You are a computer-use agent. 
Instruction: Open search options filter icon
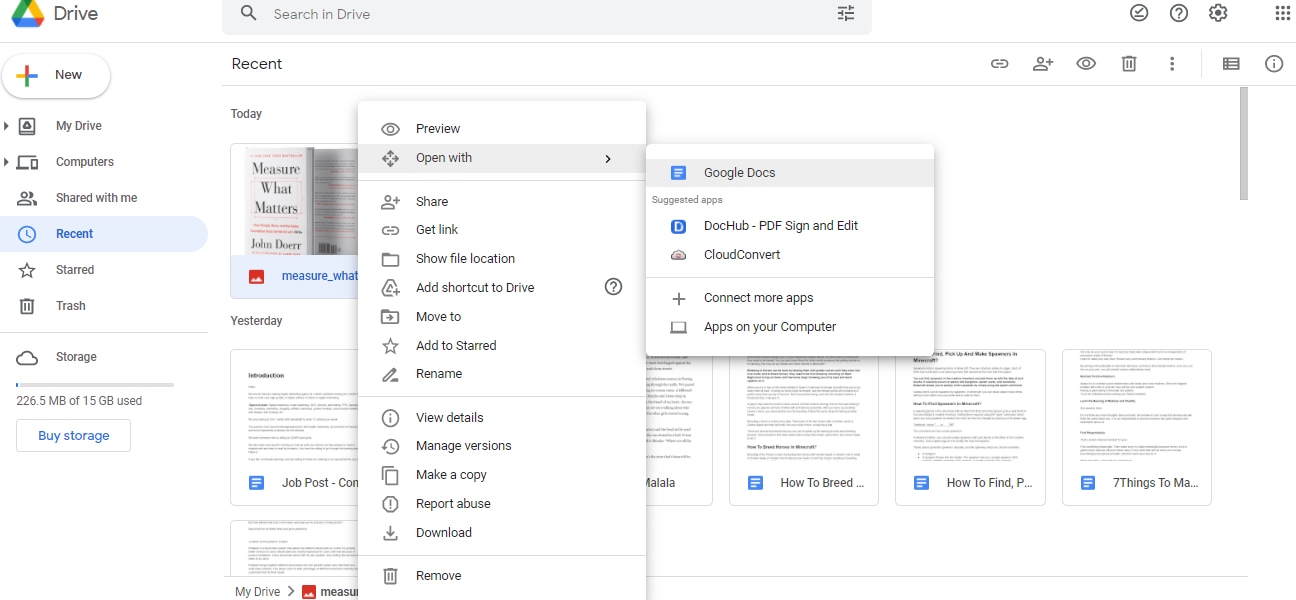[x=846, y=14]
